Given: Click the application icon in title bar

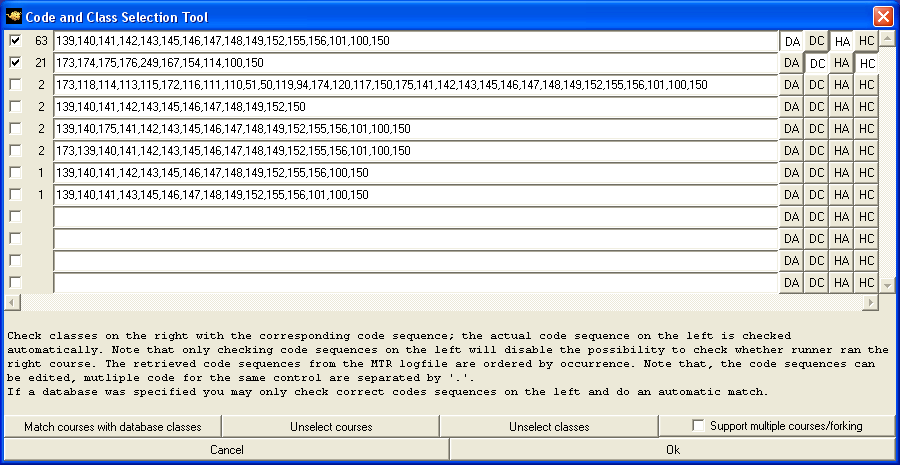Looking at the screenshot, I should coord(13,16).
